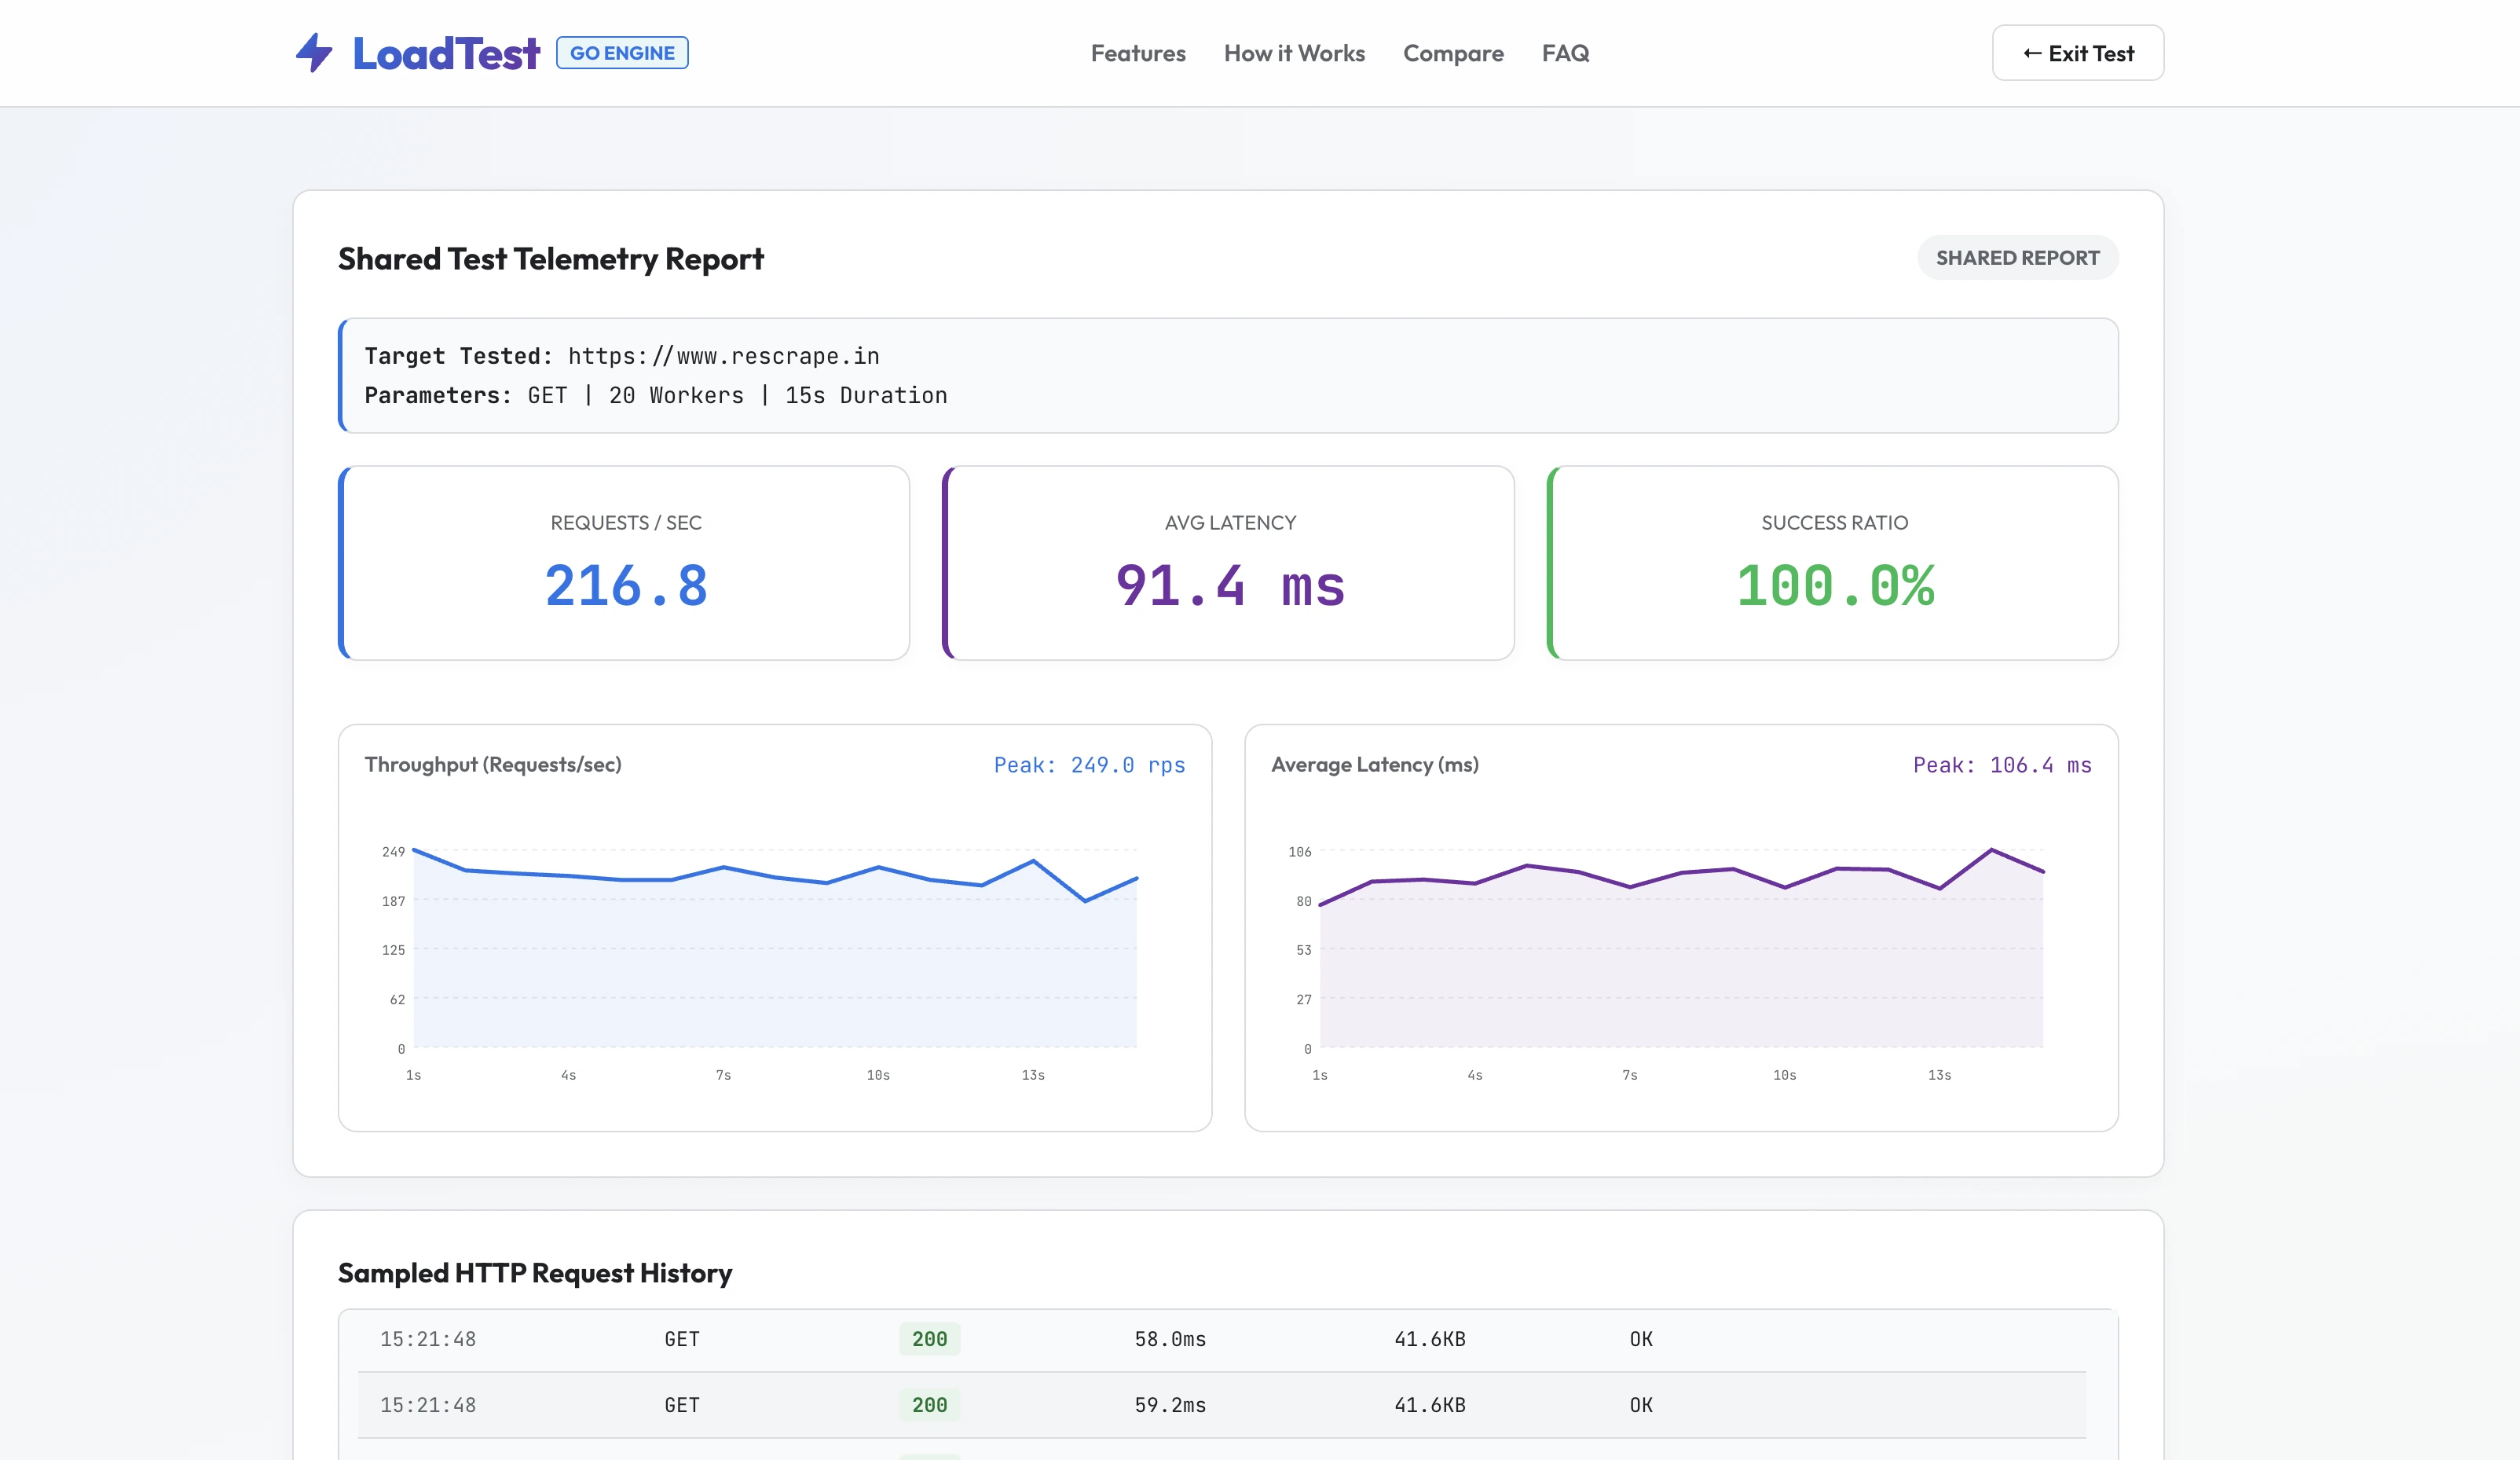The width and height of the screenshot is (2520, 1460).
Task: Click the LoadTest brand name text
Action: click(x=446, y=53)
